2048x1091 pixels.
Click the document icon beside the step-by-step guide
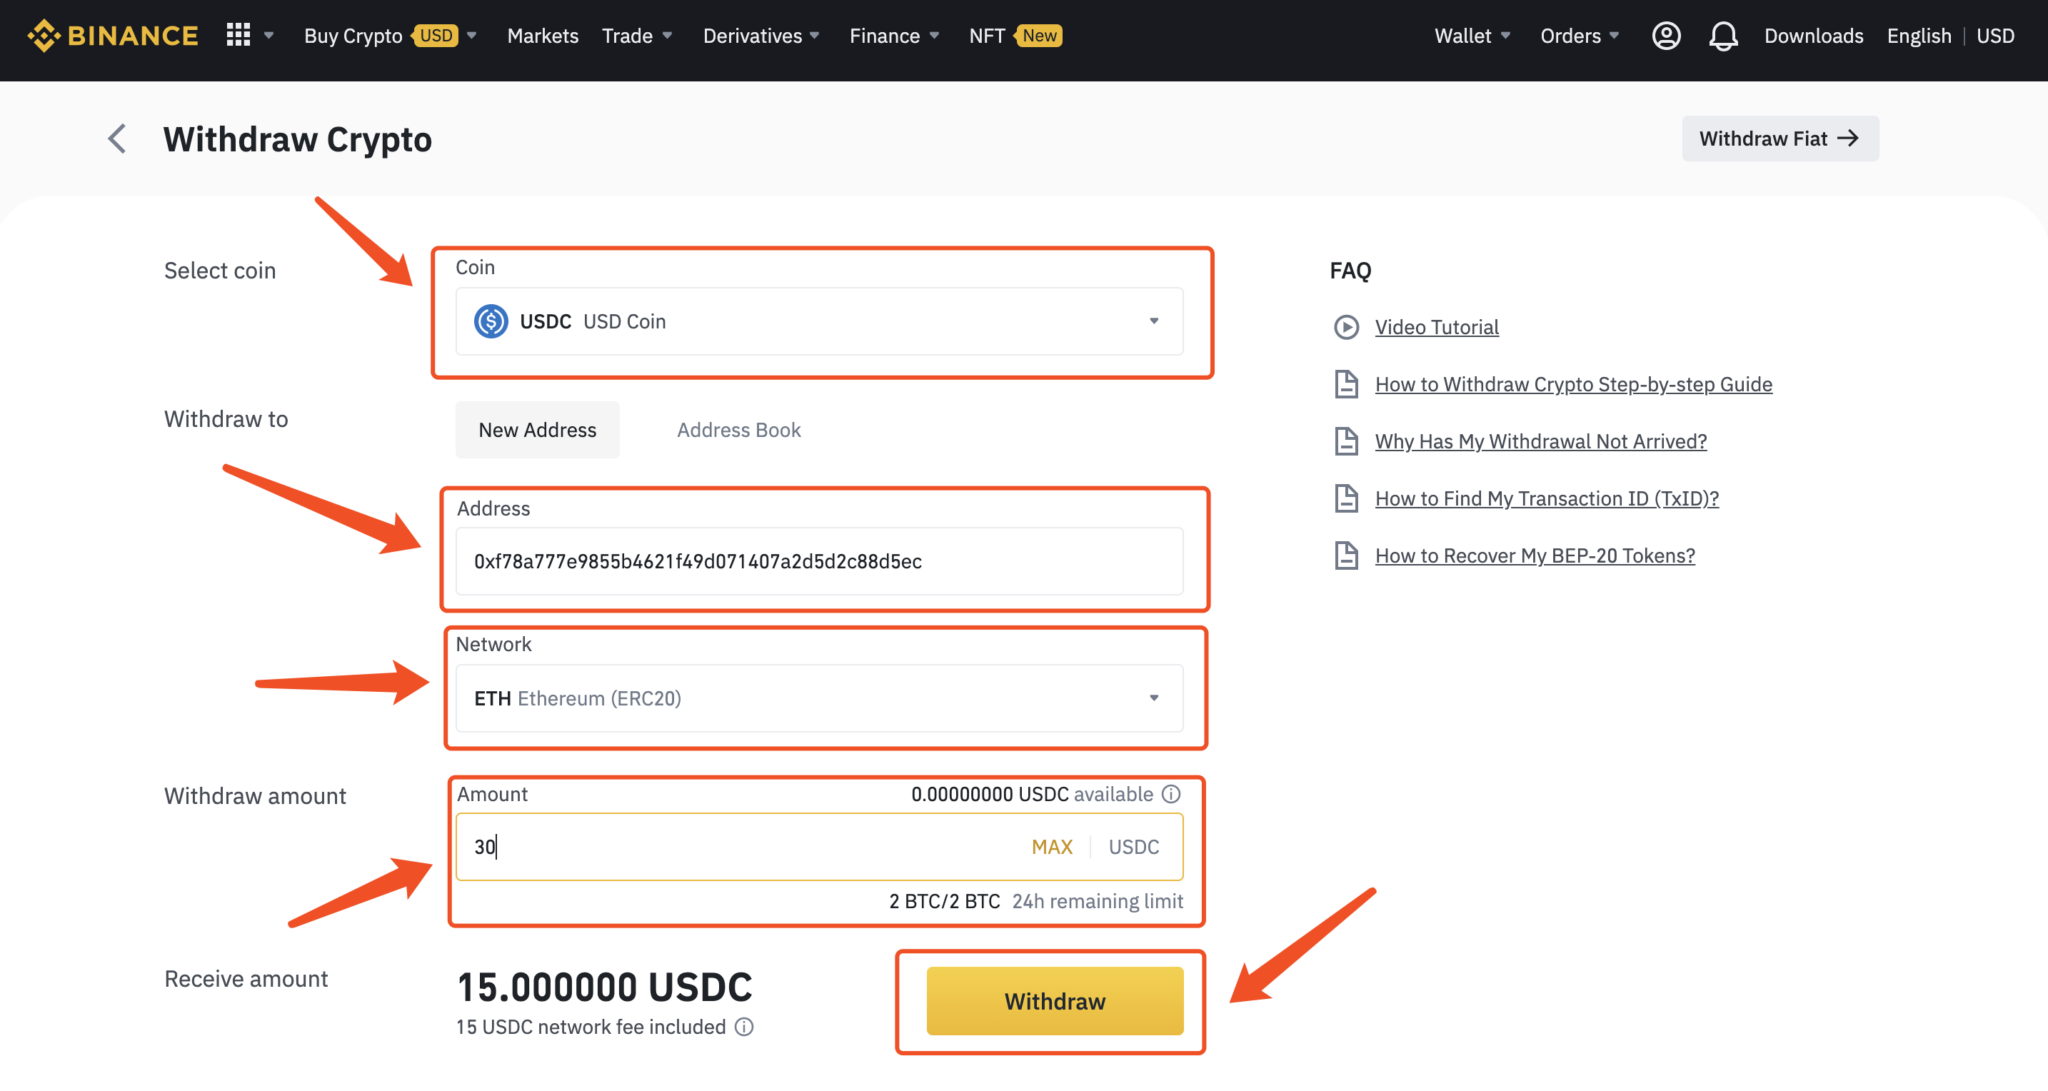pos(1346,384)
